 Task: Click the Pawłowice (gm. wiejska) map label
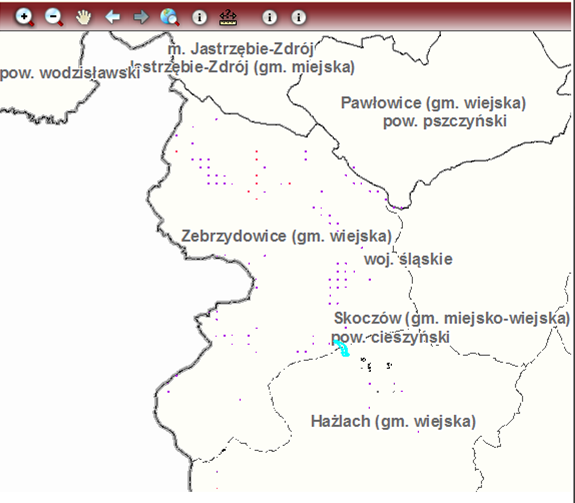point(433,103)
